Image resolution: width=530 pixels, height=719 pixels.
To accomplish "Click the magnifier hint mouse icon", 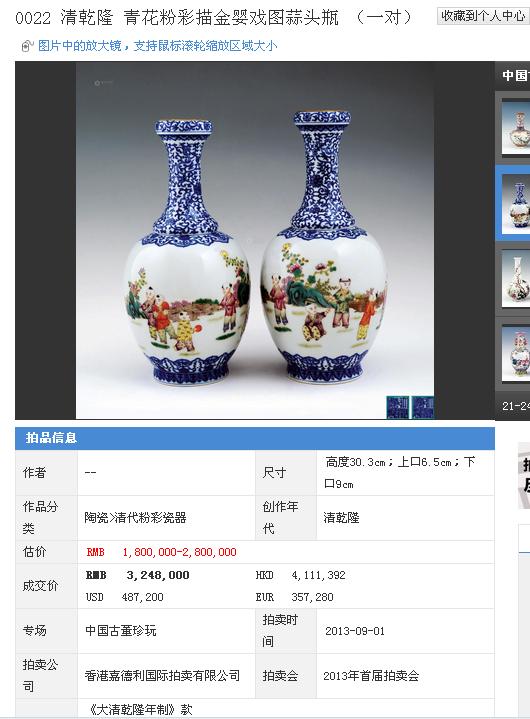I will coord(27,46).
